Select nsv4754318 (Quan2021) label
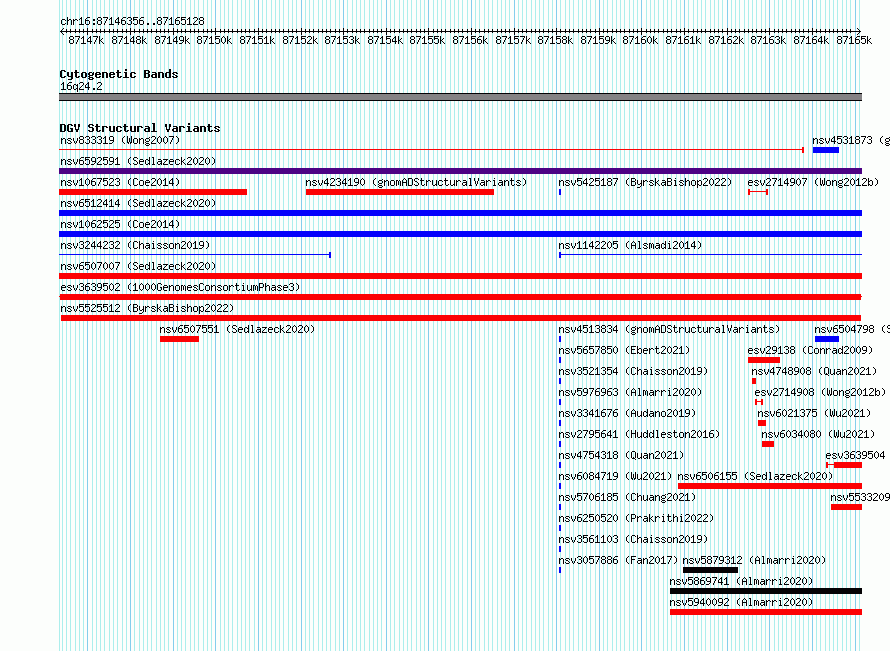Viewport: 890px width, 651px height. [x=621, y=455]
